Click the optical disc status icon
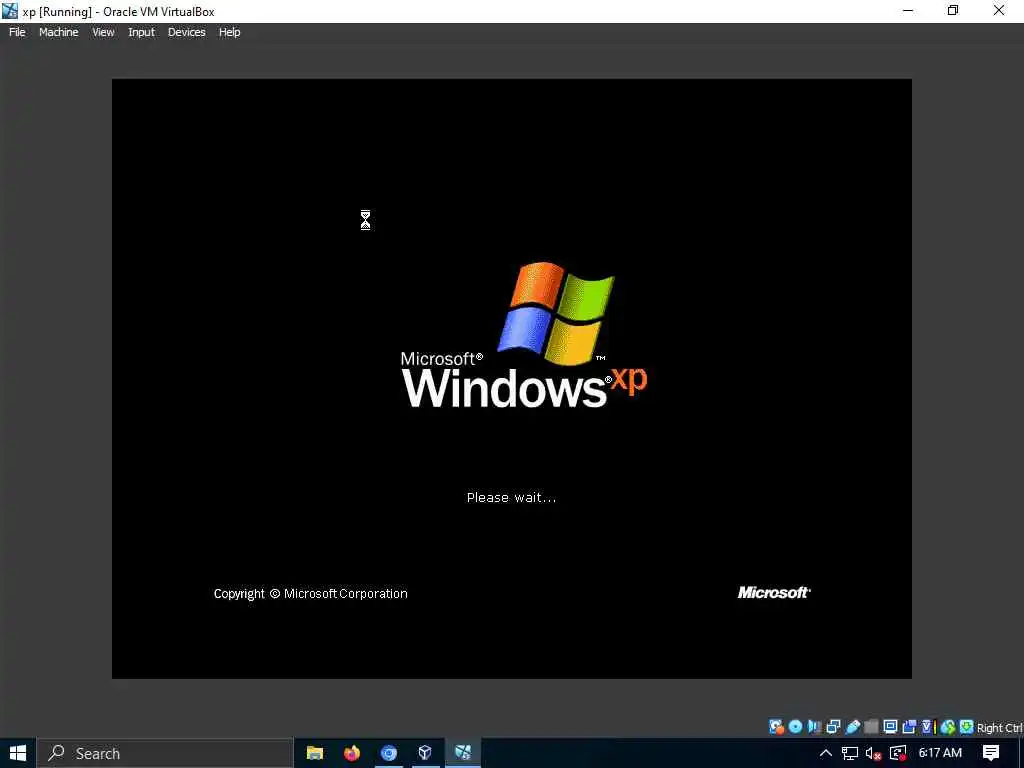Viewport: 1024px width, 768px height. tap(795, 727)
